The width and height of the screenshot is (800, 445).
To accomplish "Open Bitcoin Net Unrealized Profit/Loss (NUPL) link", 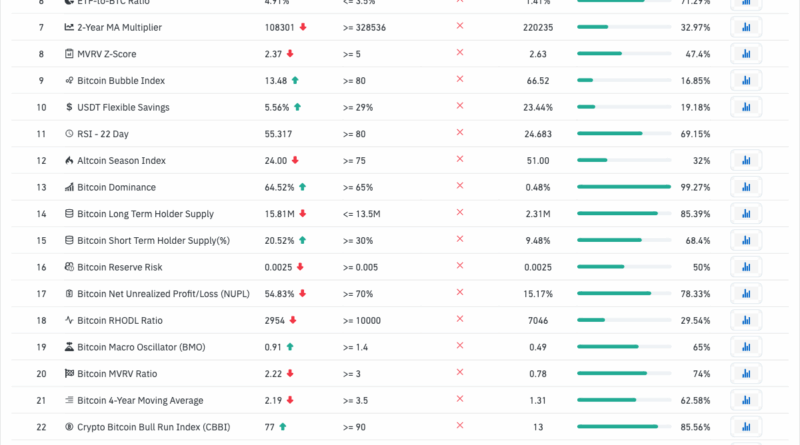I will (162, 294).
